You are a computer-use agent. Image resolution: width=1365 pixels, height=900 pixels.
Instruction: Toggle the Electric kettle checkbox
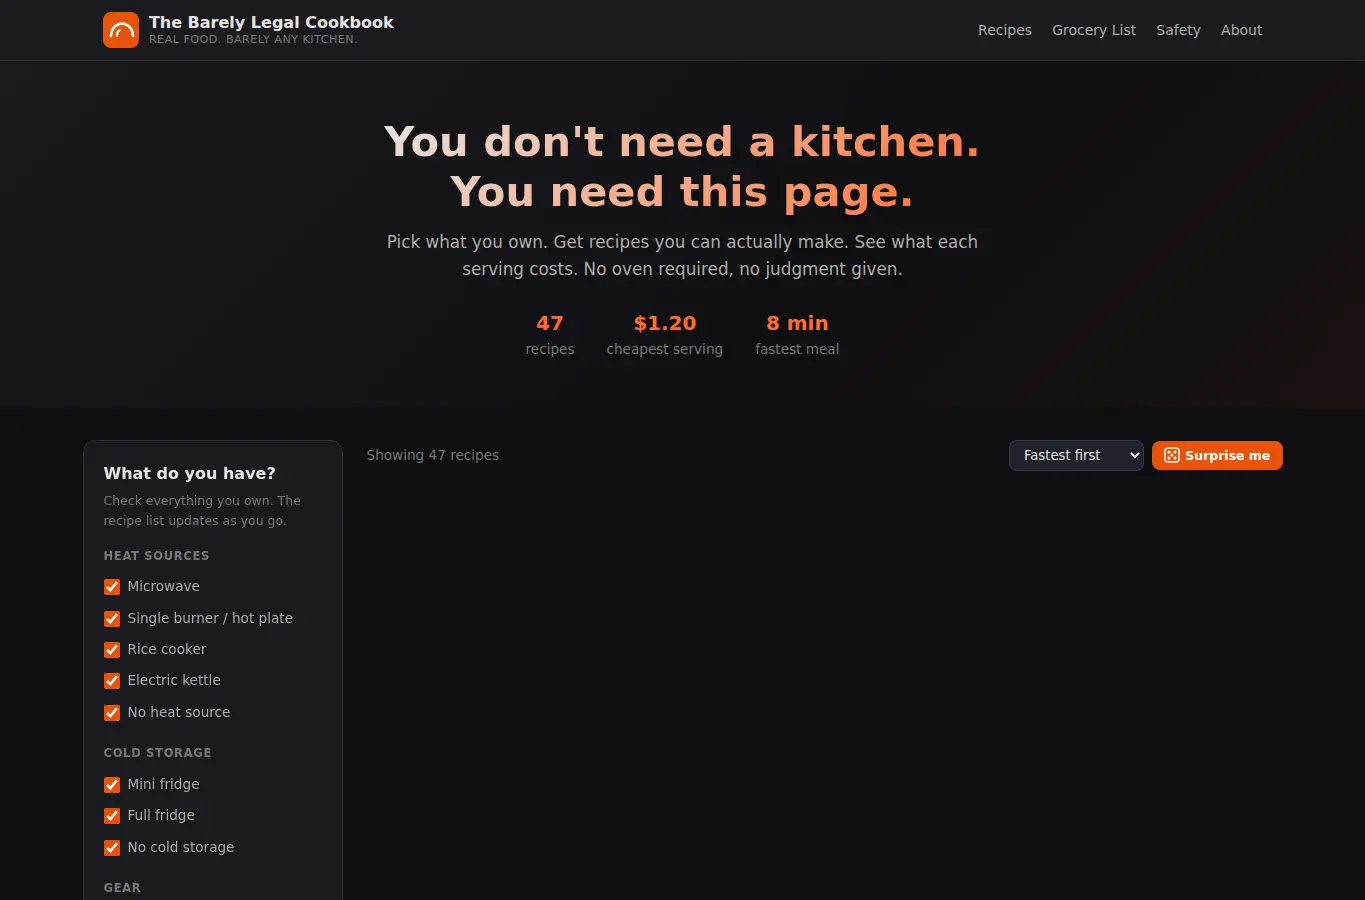[x=112, y=681]
